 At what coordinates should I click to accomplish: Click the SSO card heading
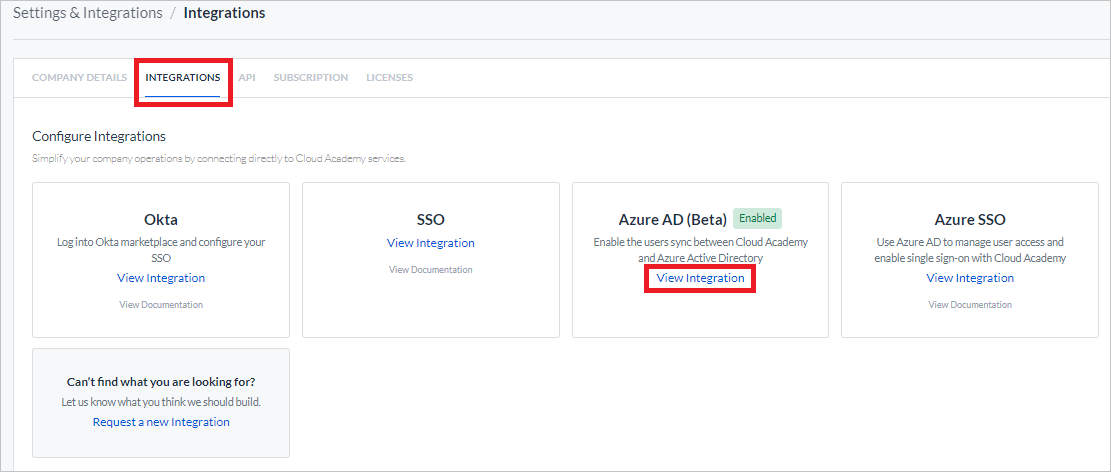point(431,220)
